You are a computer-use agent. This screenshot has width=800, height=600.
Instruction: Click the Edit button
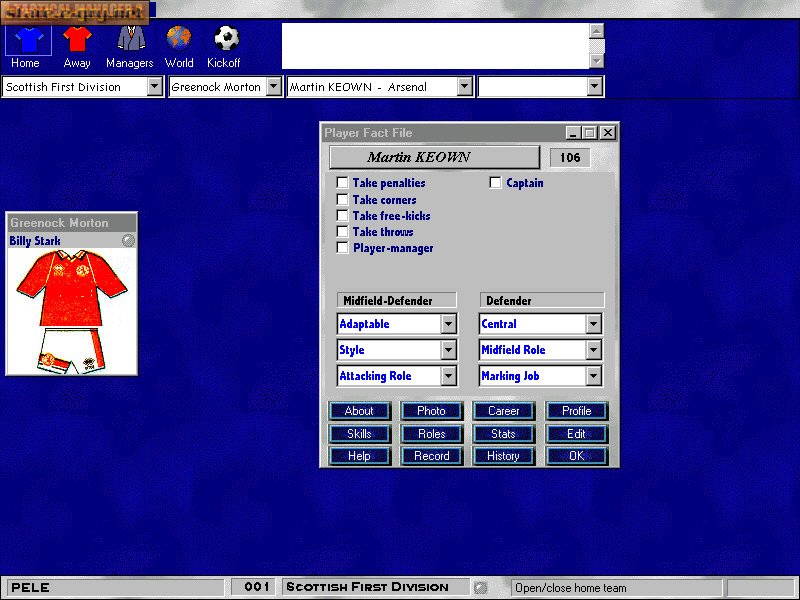(x=577, y=434)
